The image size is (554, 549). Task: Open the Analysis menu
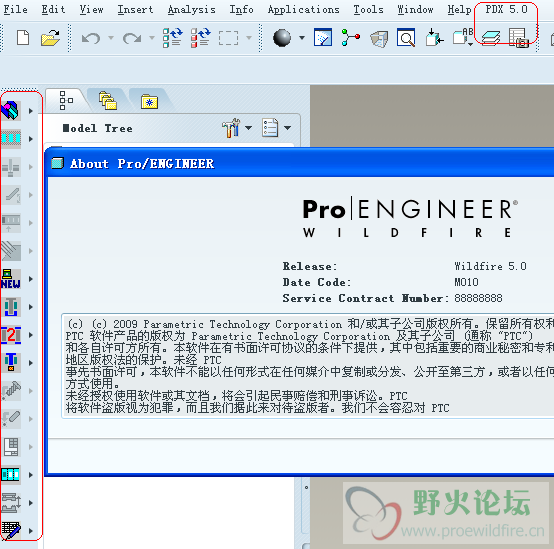coord(191,9)
